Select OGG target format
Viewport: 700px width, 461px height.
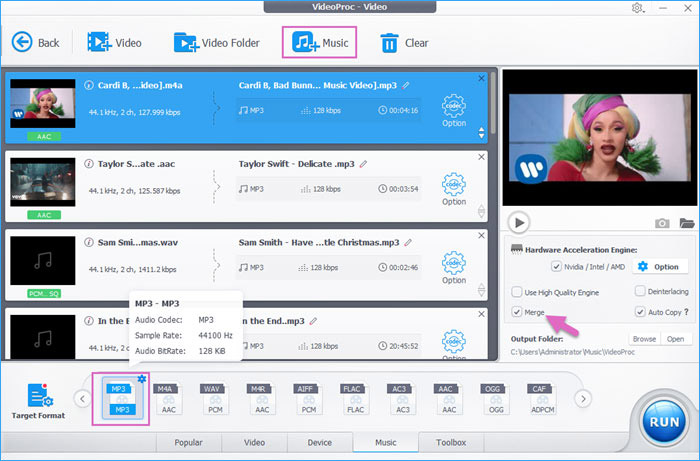tap(496, 399)
